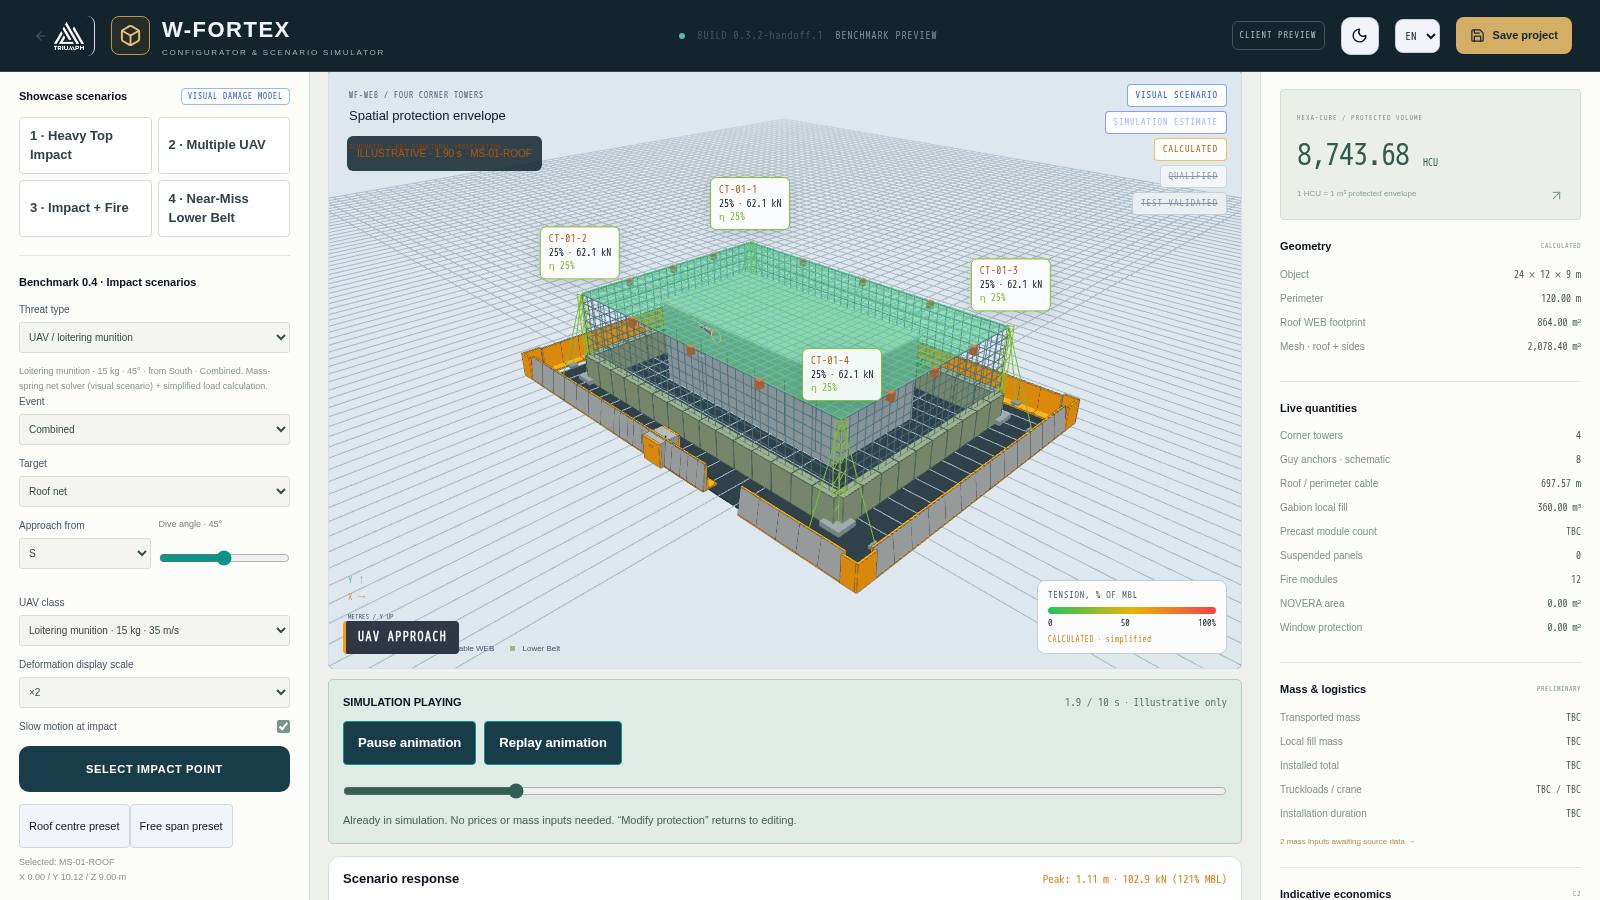
Task: Click the mass inputs awaiting source data link
Action: pyautogui.click(x=1347, y=841)
